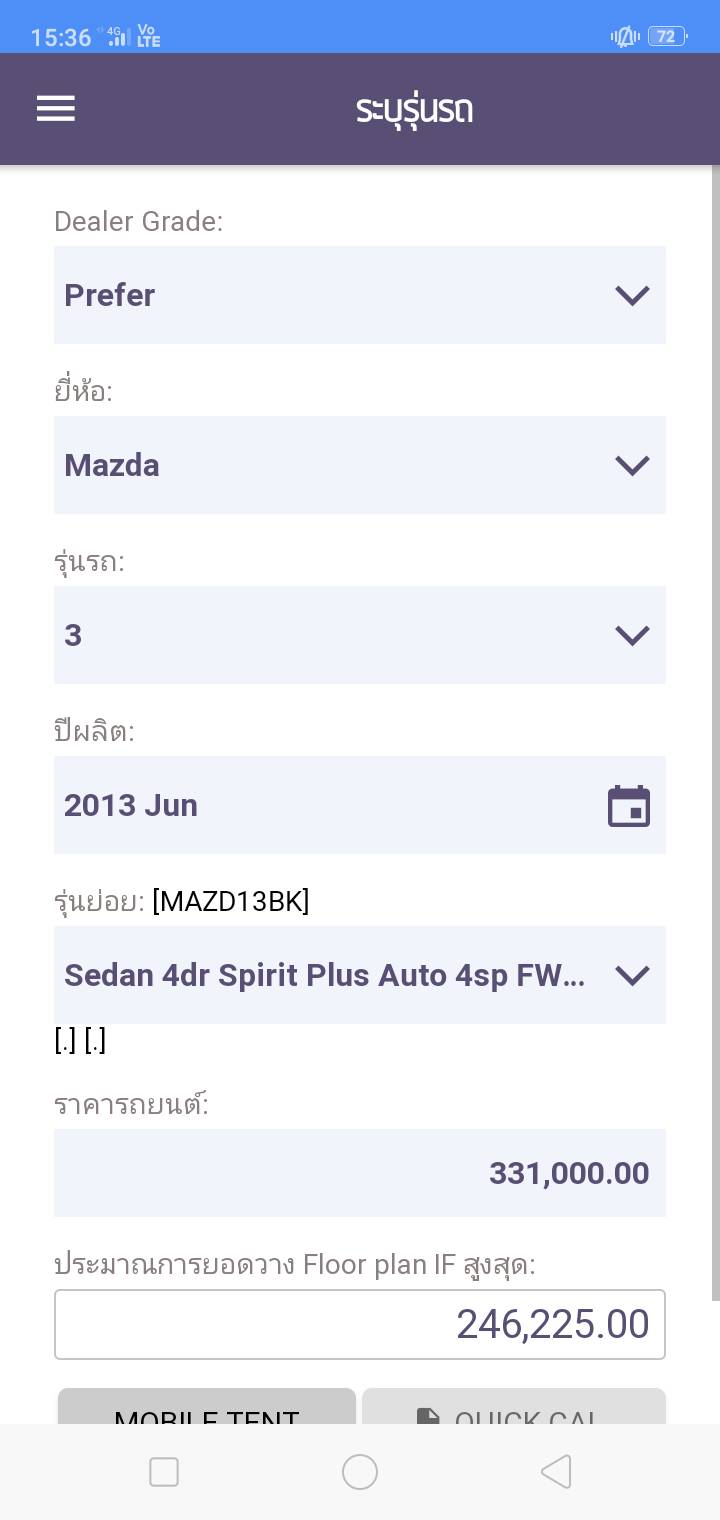The height and width of the screenshot is (1520, 720).
Task: Open the calendar picker for production year
Action: [x=629, y=806]
